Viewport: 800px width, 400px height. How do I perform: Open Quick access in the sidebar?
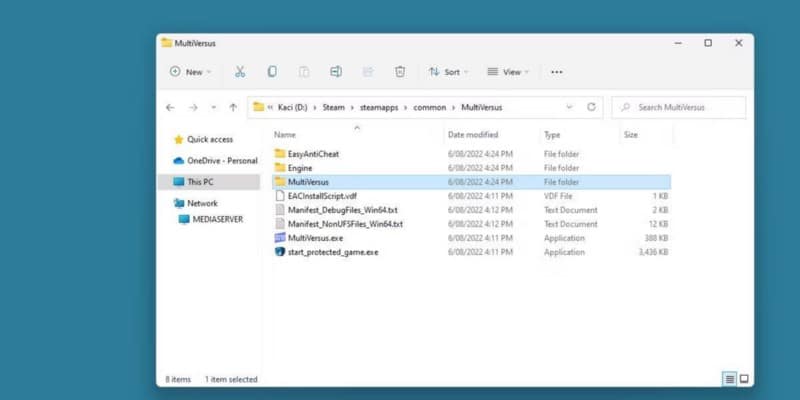pos(209,140)
